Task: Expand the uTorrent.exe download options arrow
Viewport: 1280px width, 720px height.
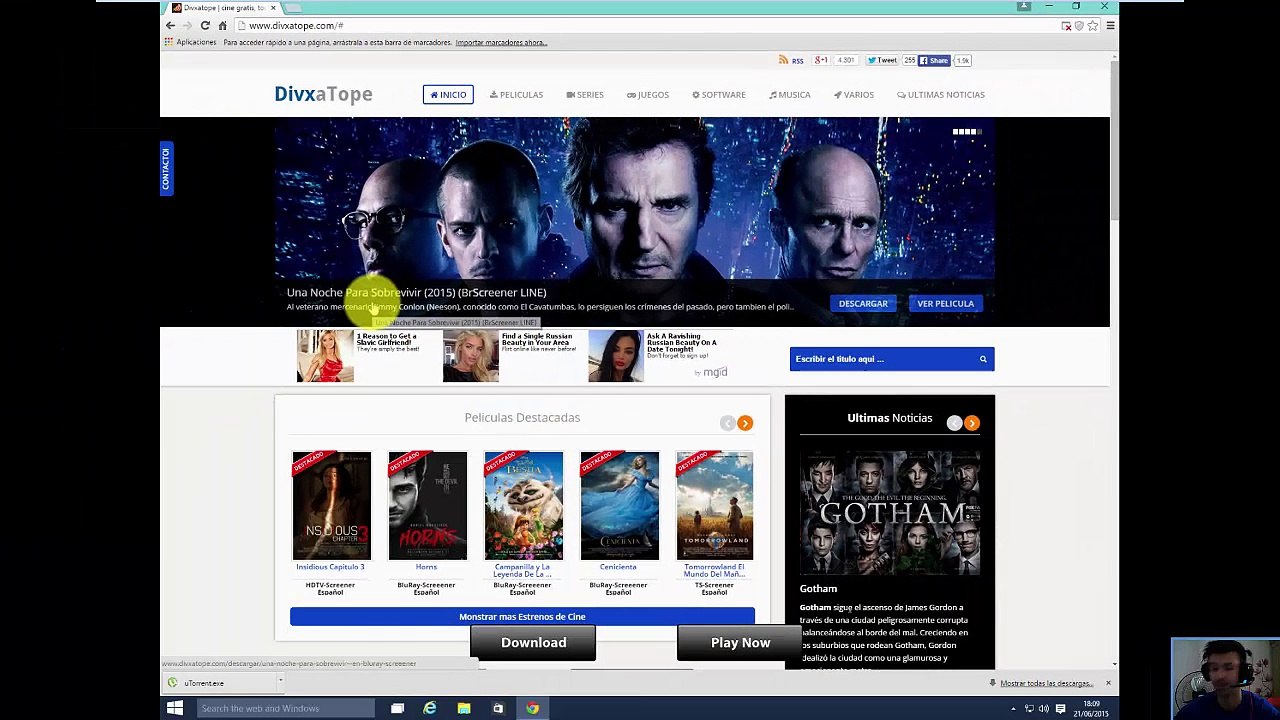Action: pos(280,682)
